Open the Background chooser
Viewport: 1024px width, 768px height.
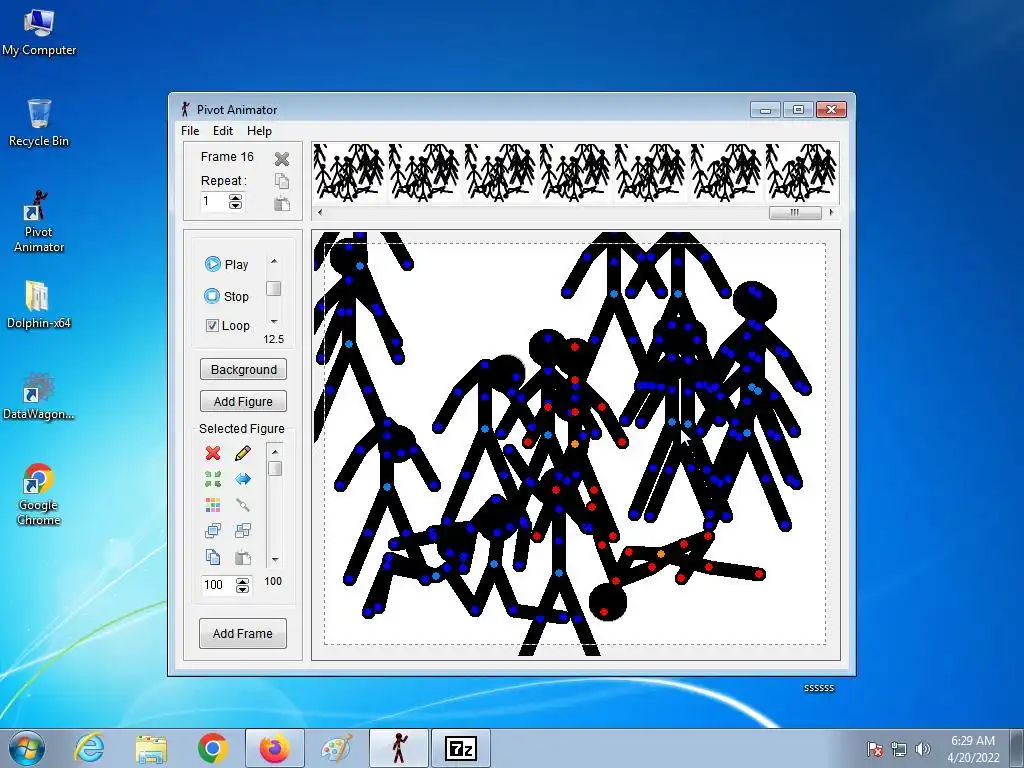243,370
